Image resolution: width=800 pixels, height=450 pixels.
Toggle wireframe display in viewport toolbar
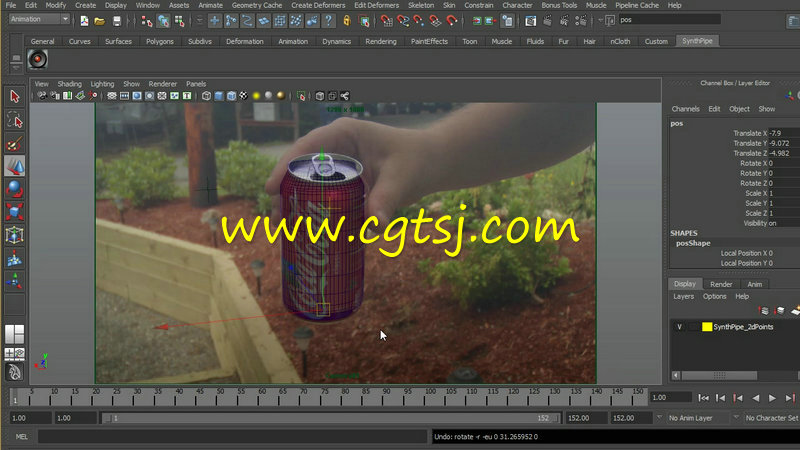click(x=206, y=96)
